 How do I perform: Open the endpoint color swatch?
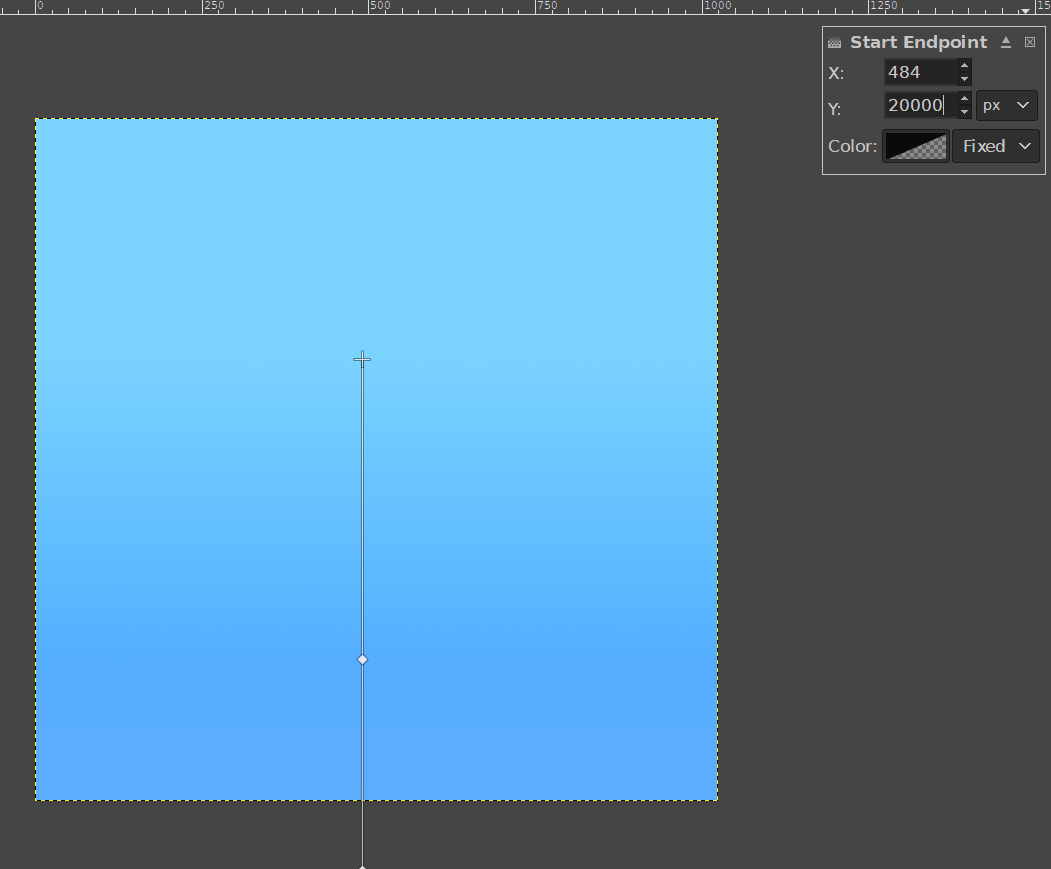click(916, 146)
